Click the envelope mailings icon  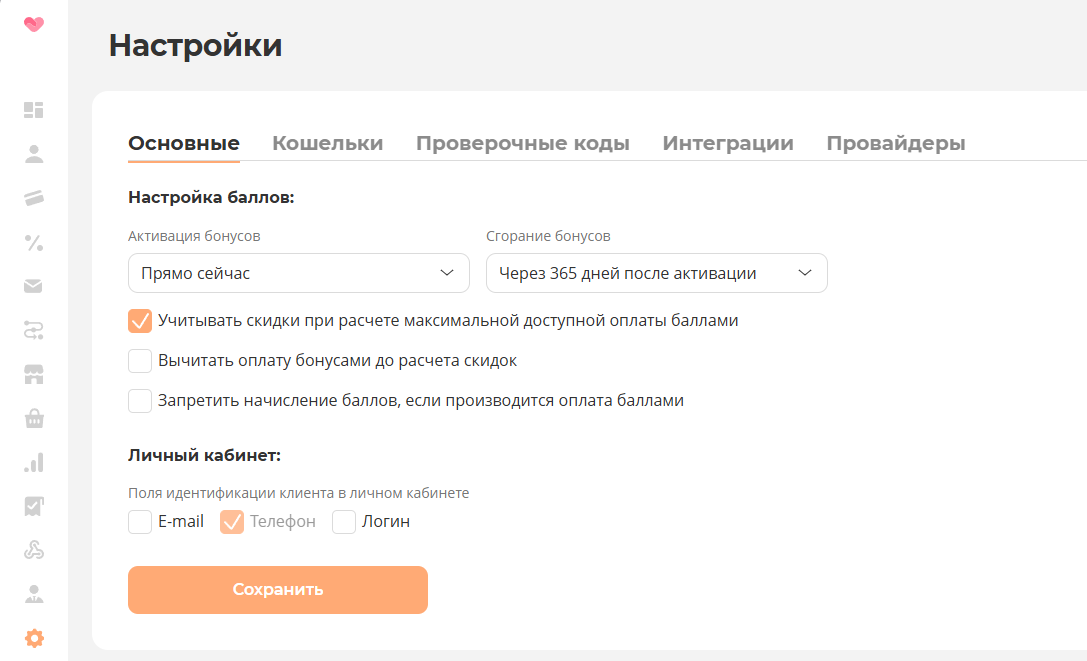[x=34, y=286]
